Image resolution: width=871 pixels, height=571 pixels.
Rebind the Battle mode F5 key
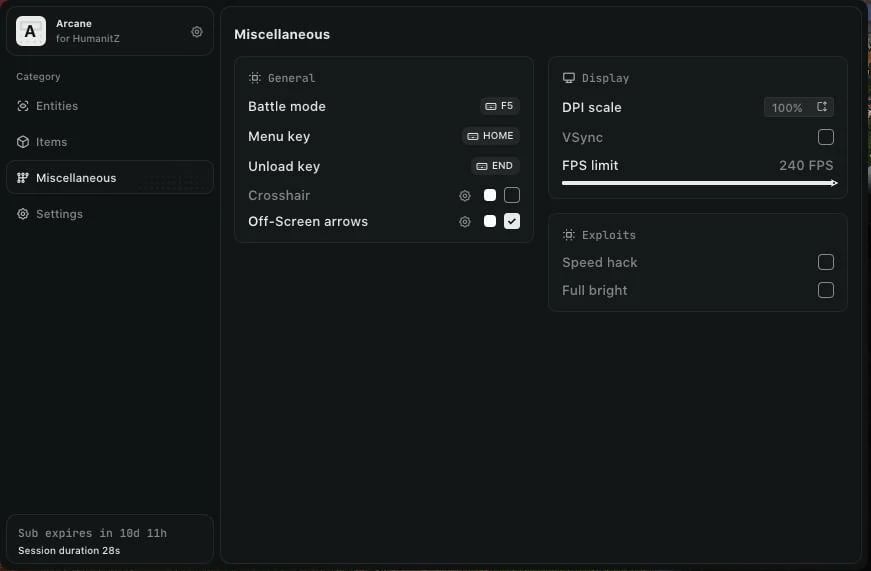(500, 106)
